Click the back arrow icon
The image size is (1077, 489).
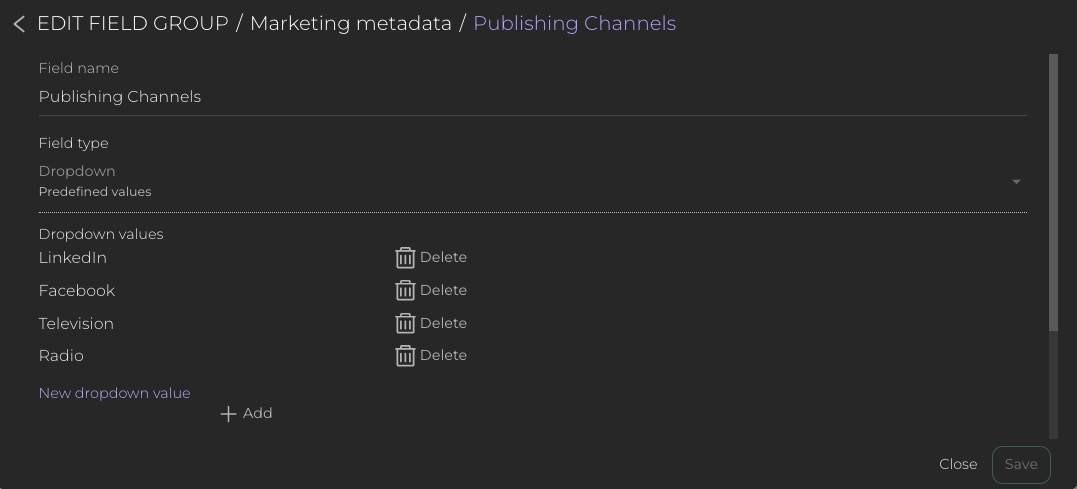[x=19, y=24]
